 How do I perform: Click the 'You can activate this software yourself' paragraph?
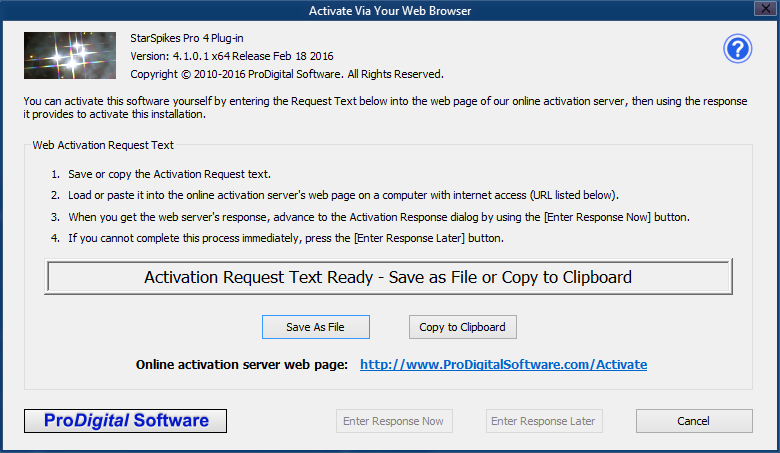[385, 107]
